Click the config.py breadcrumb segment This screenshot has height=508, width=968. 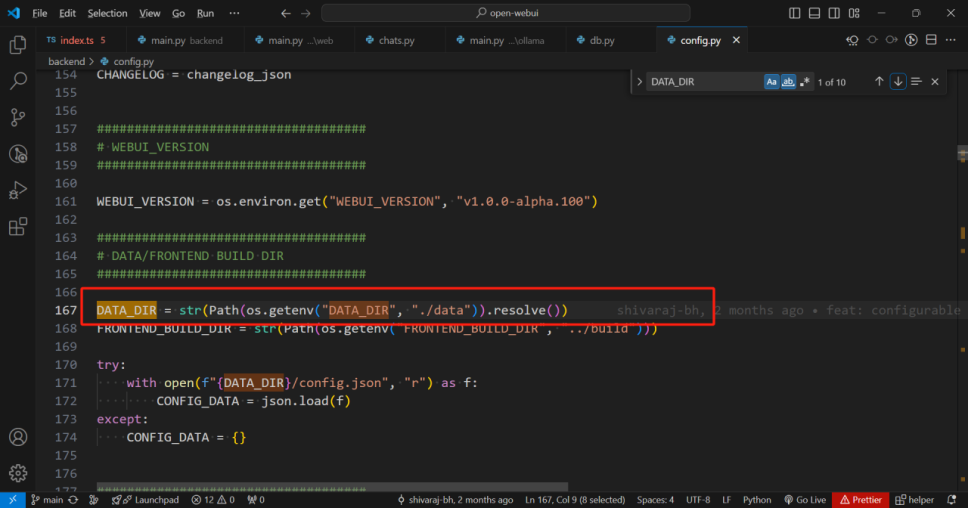point(127,61)
